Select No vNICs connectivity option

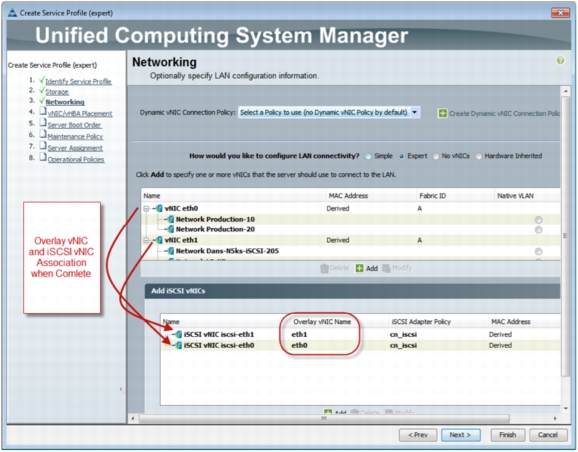pos(436,156)
